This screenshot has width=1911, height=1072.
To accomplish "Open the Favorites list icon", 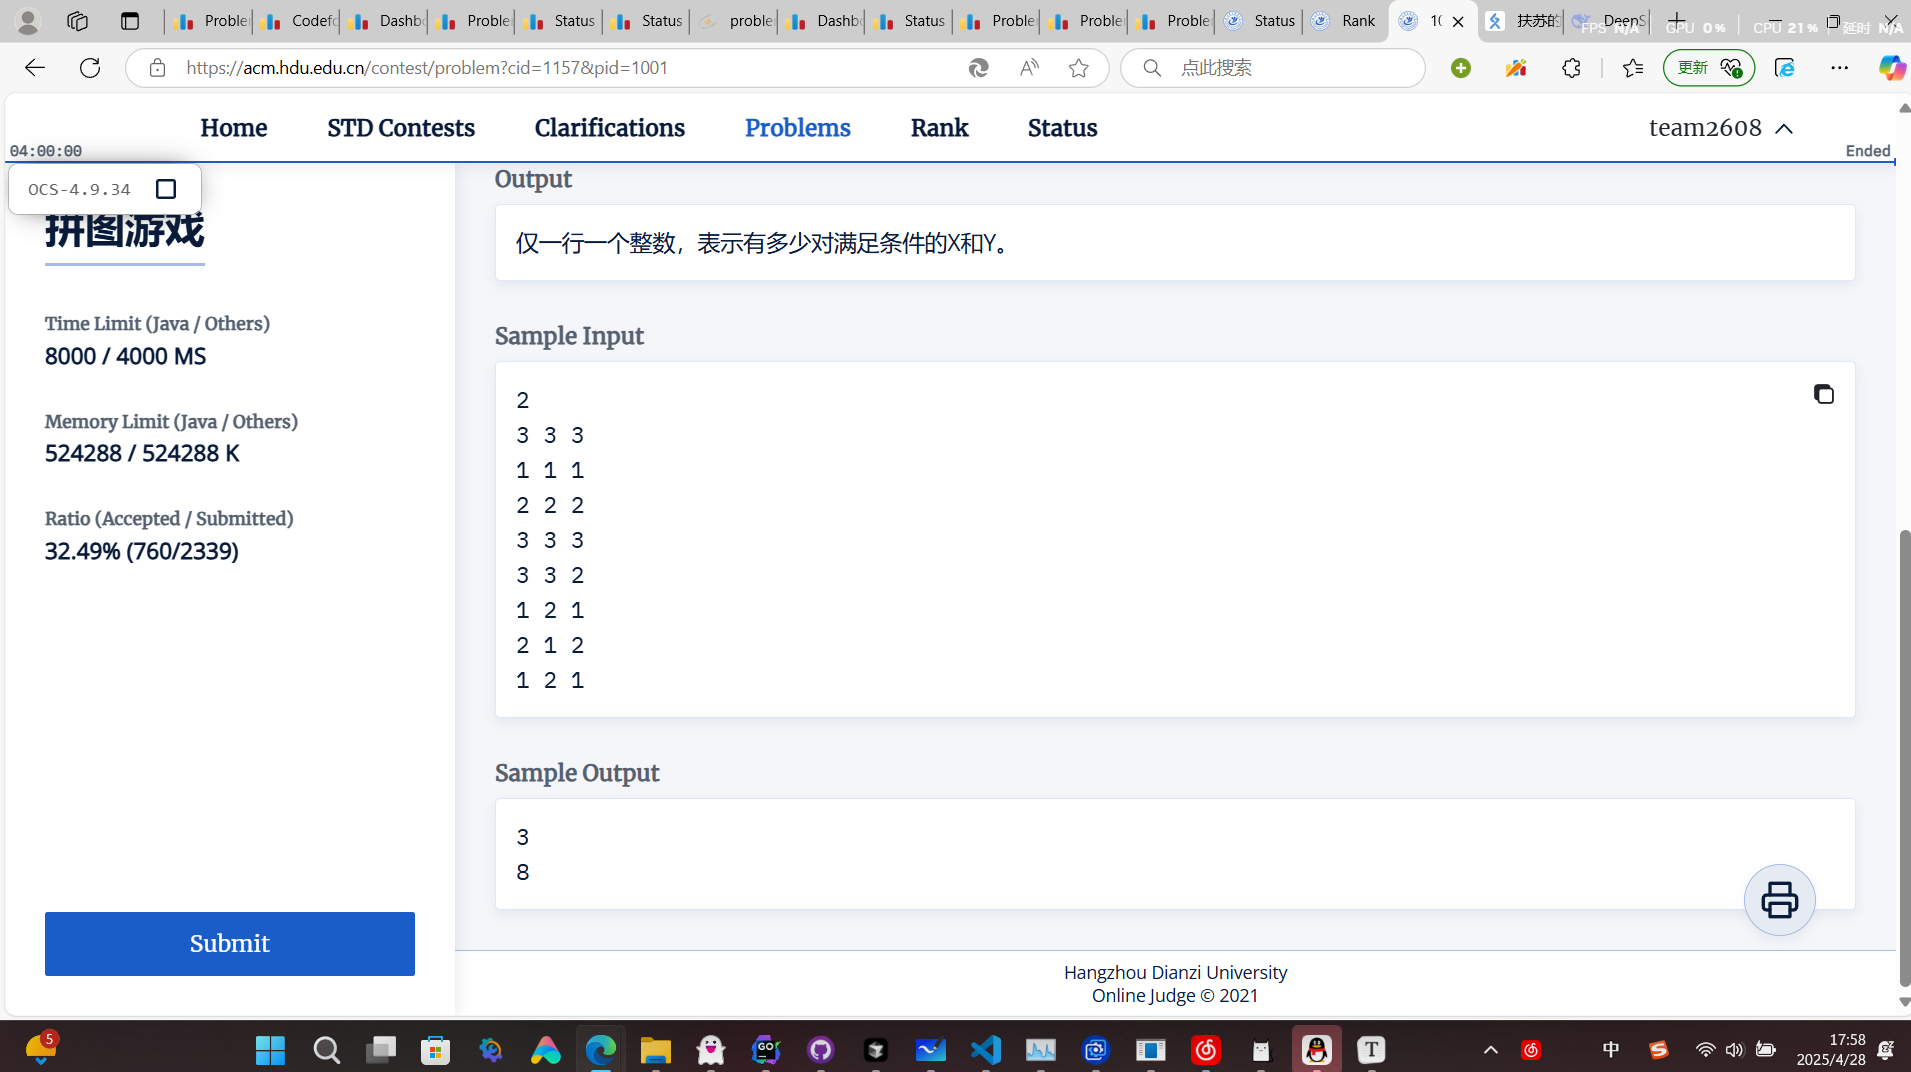I will 1633,68.
